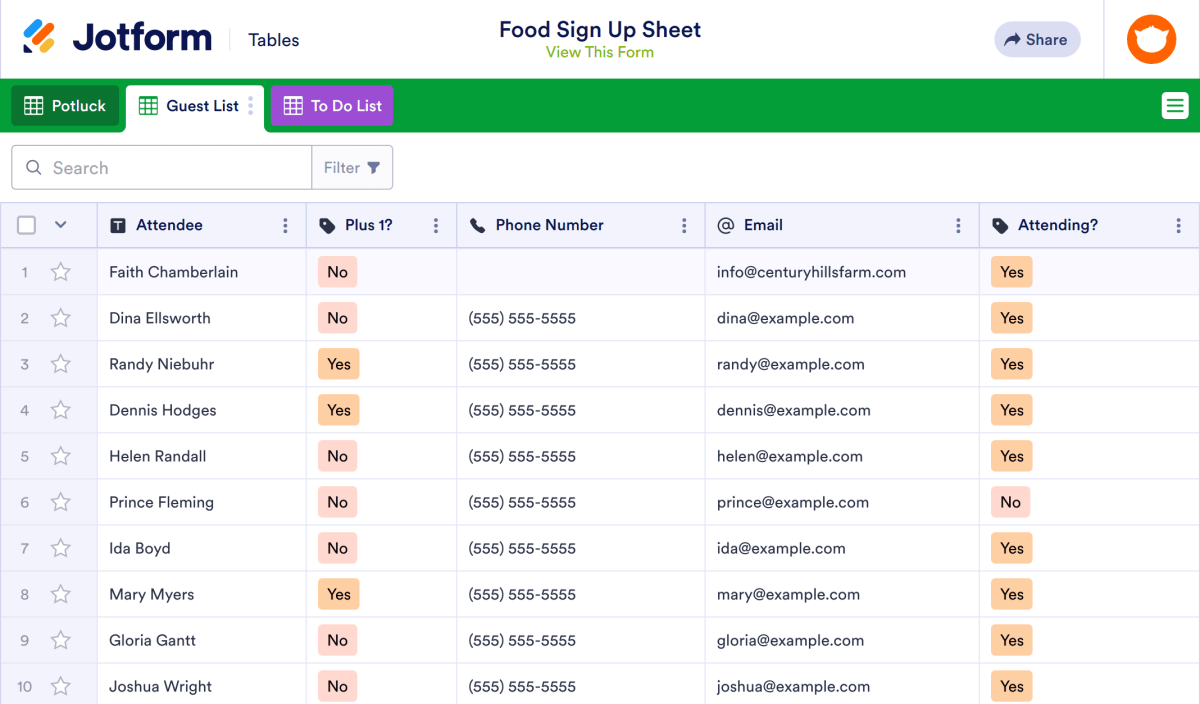Open the Attending? column options menu

1178,225
